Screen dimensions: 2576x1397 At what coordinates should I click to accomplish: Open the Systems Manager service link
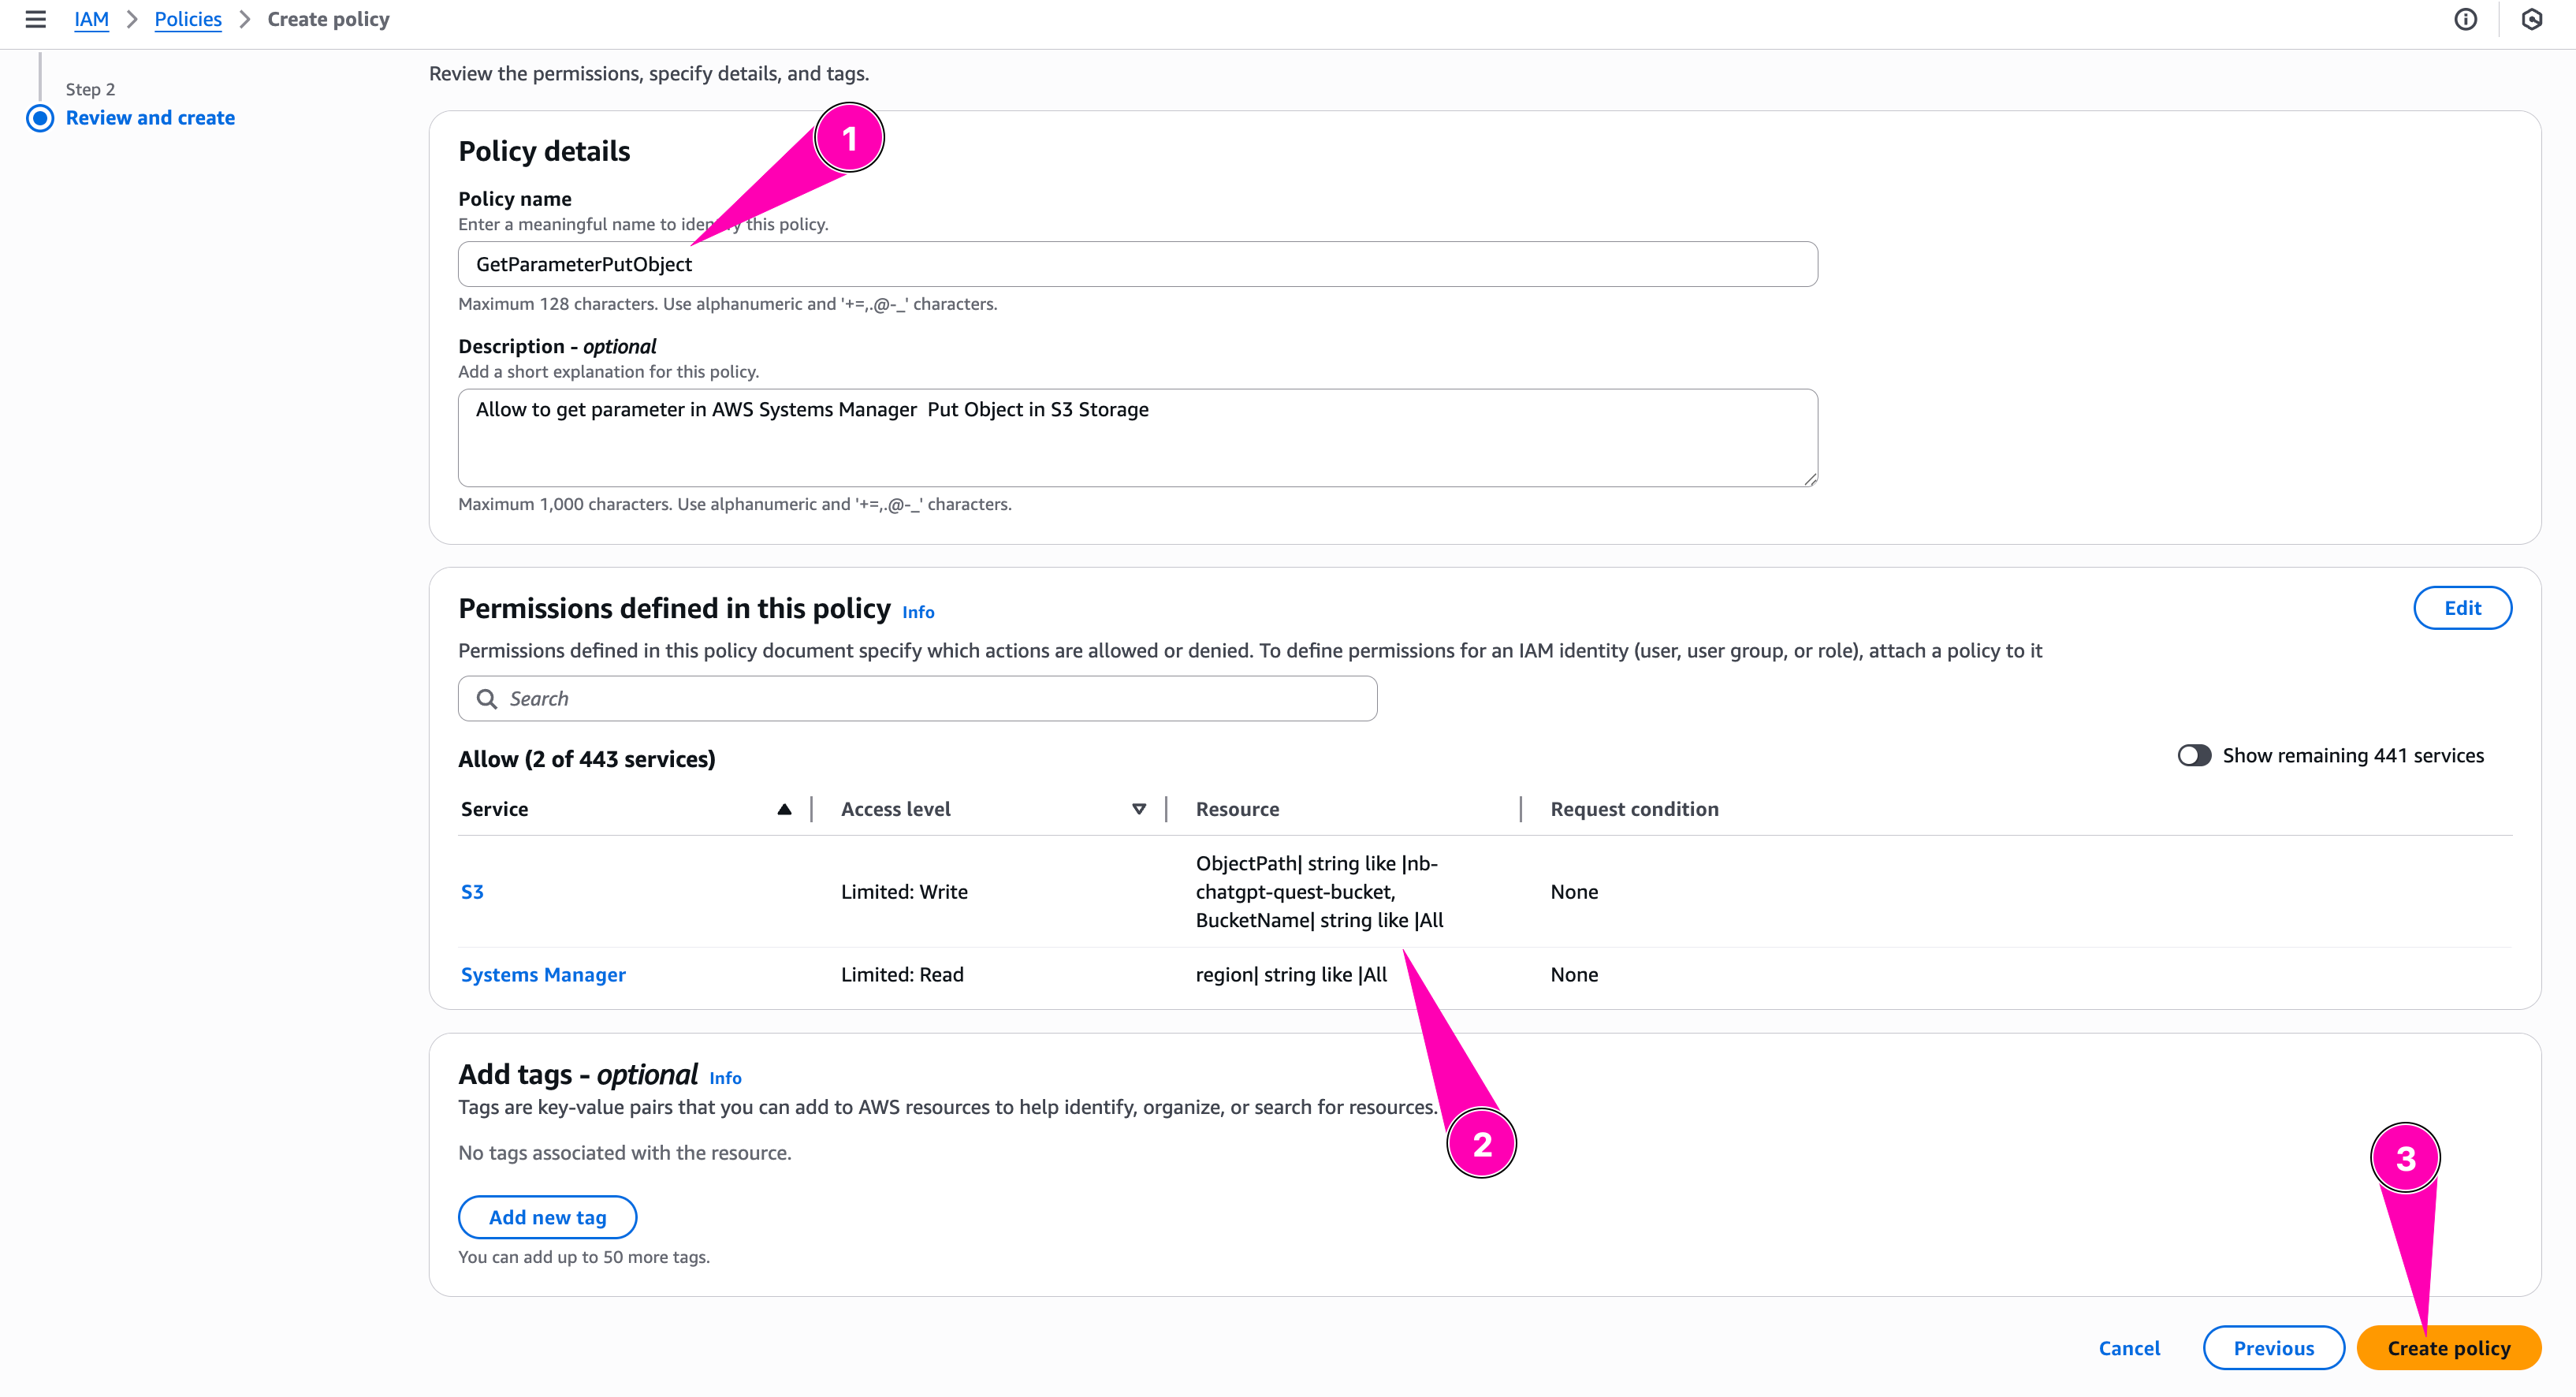pos(543,975)
